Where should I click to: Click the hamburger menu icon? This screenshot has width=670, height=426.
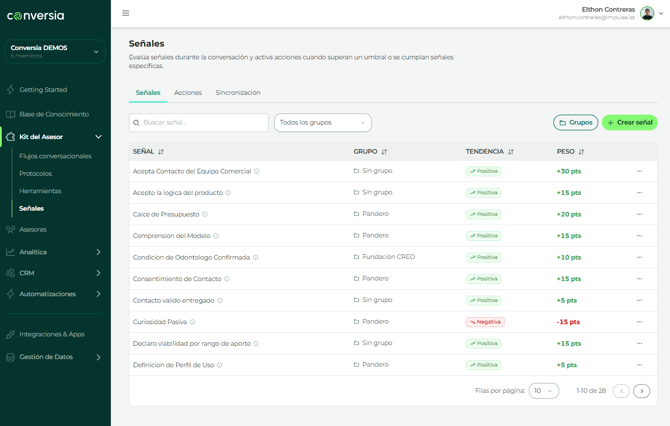[125, 13]
